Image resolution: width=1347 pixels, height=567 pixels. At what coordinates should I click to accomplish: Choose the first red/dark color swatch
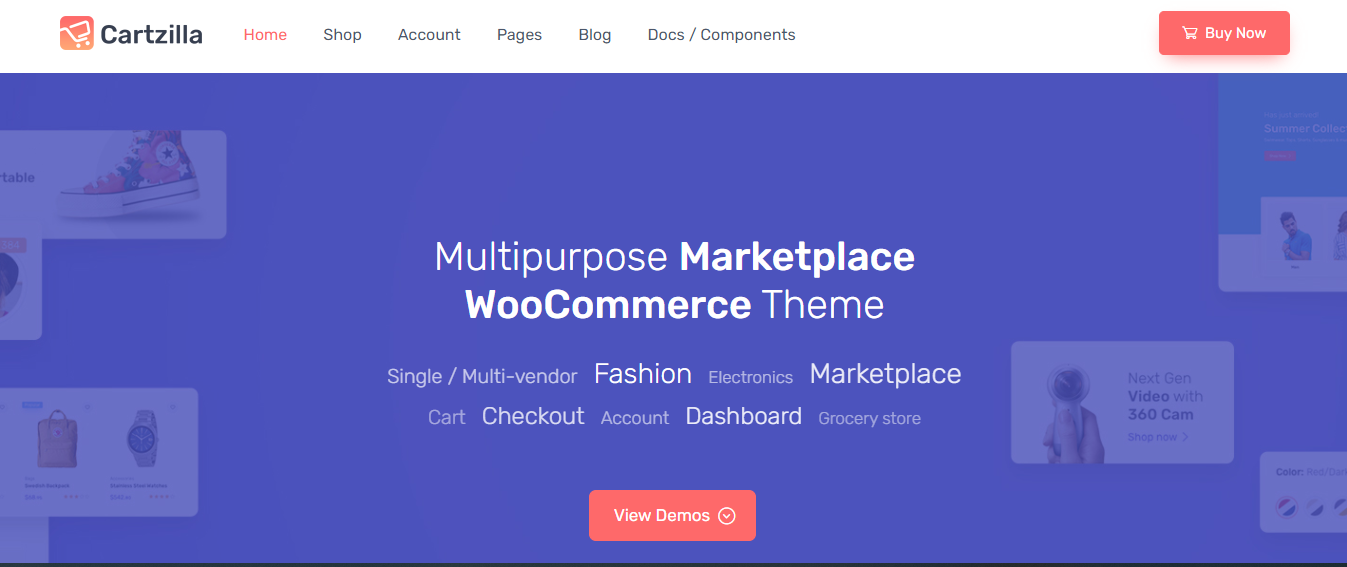[x=1287, y=508]
